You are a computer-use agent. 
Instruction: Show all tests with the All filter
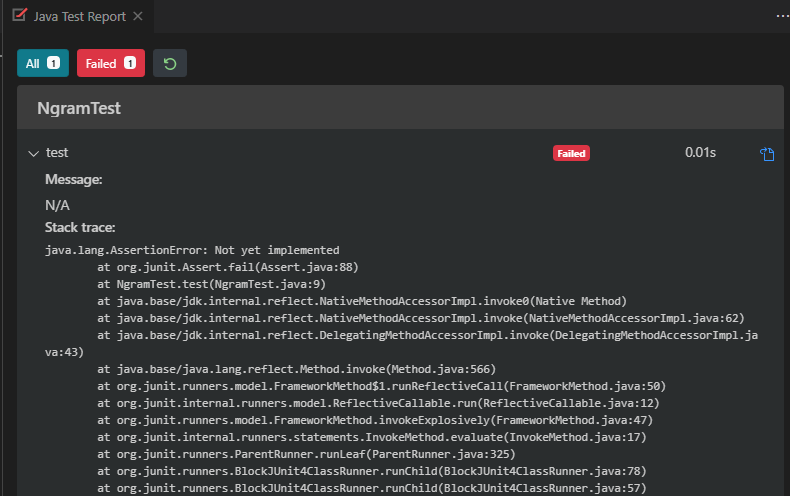[x=43, y=63]
